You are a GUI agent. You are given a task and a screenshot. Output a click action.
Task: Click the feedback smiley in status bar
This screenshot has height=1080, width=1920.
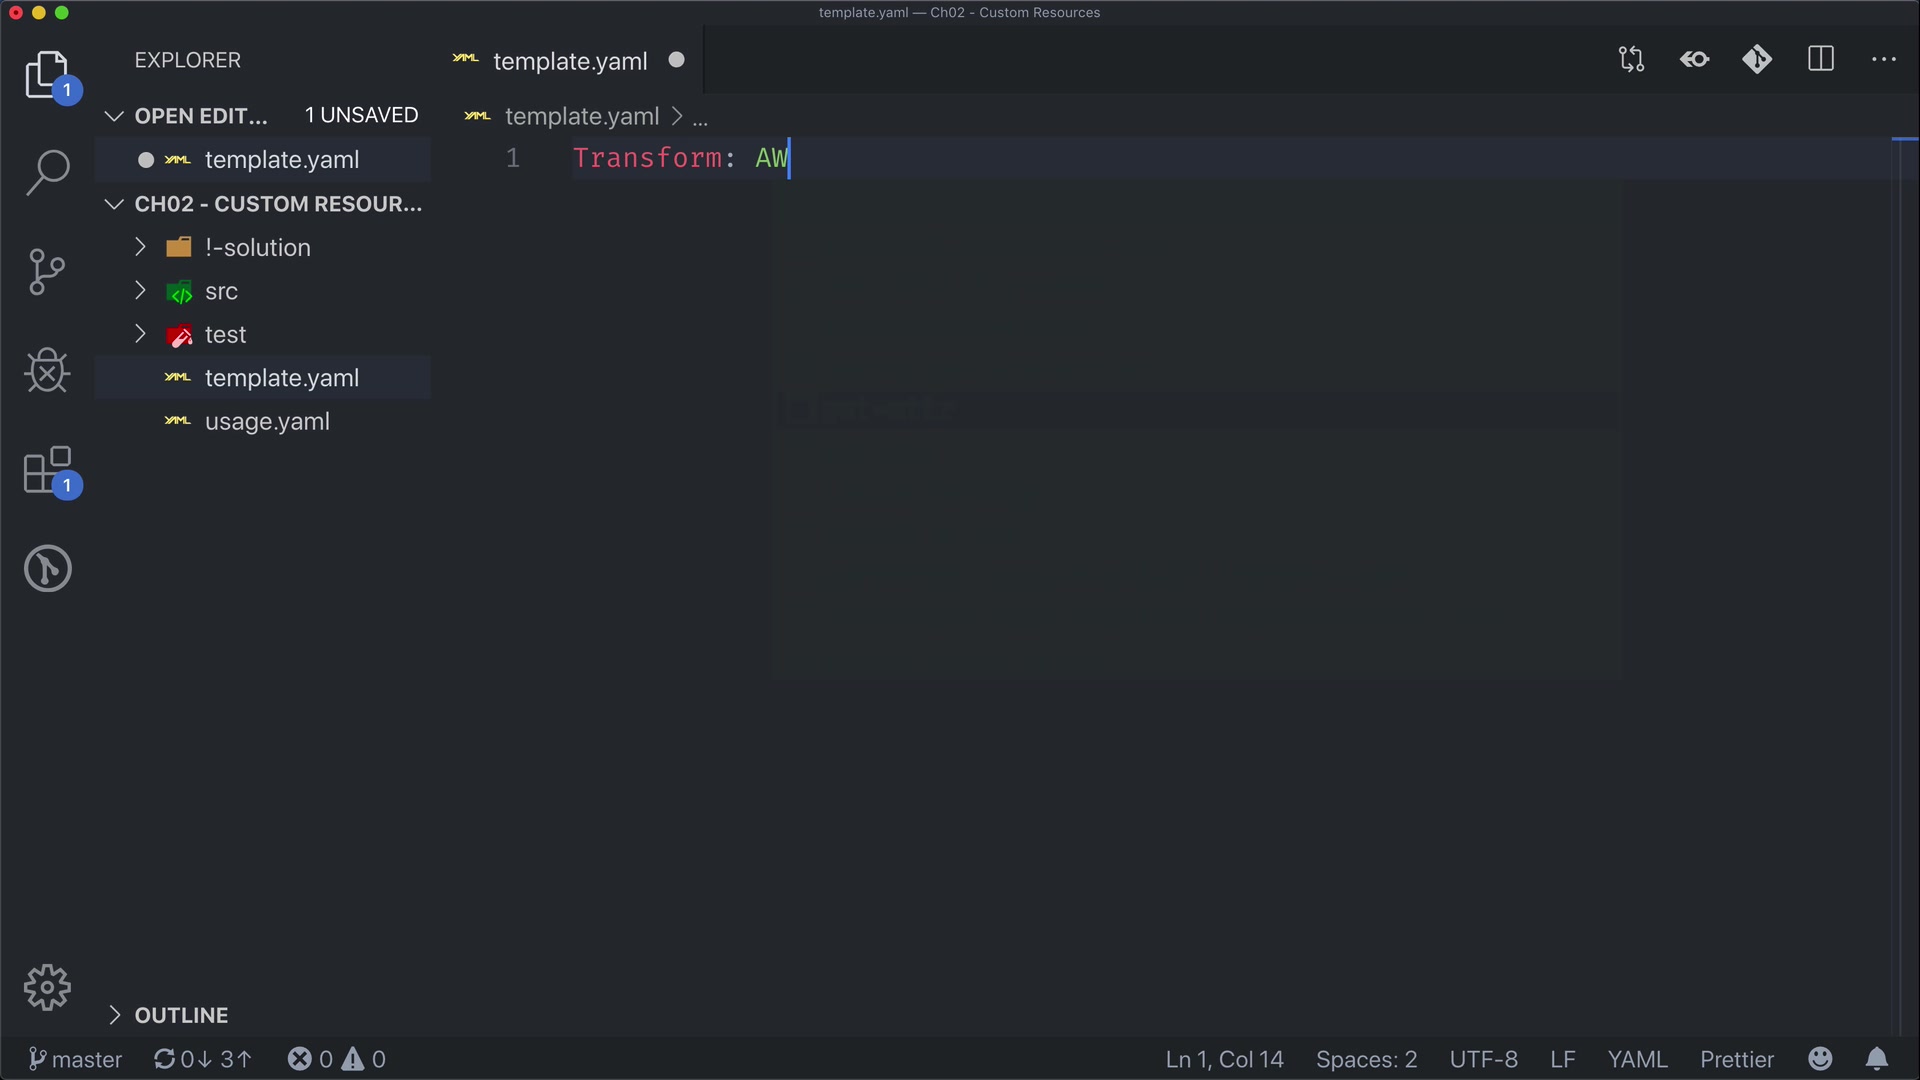pos(1820,1059)
